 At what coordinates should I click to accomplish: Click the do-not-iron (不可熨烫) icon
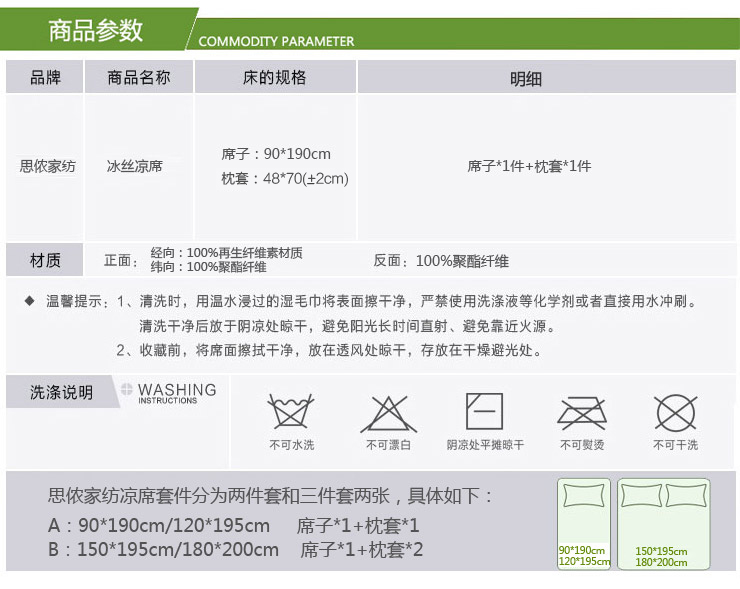[x=581, y=413]
